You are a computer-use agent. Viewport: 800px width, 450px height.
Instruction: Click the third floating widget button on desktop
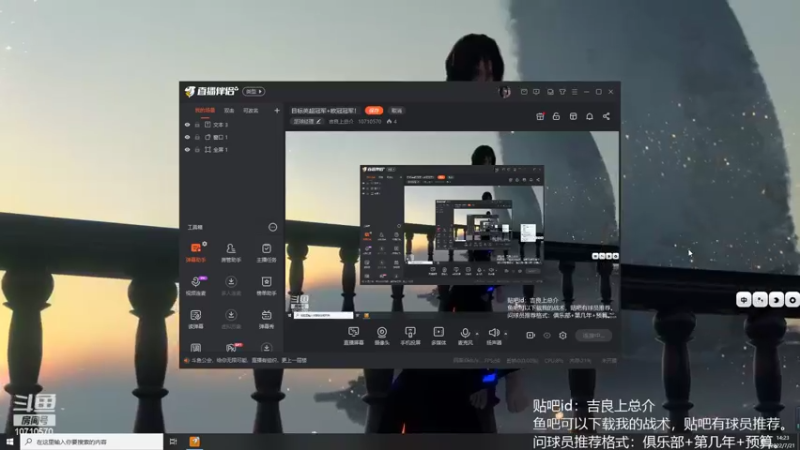776,300
